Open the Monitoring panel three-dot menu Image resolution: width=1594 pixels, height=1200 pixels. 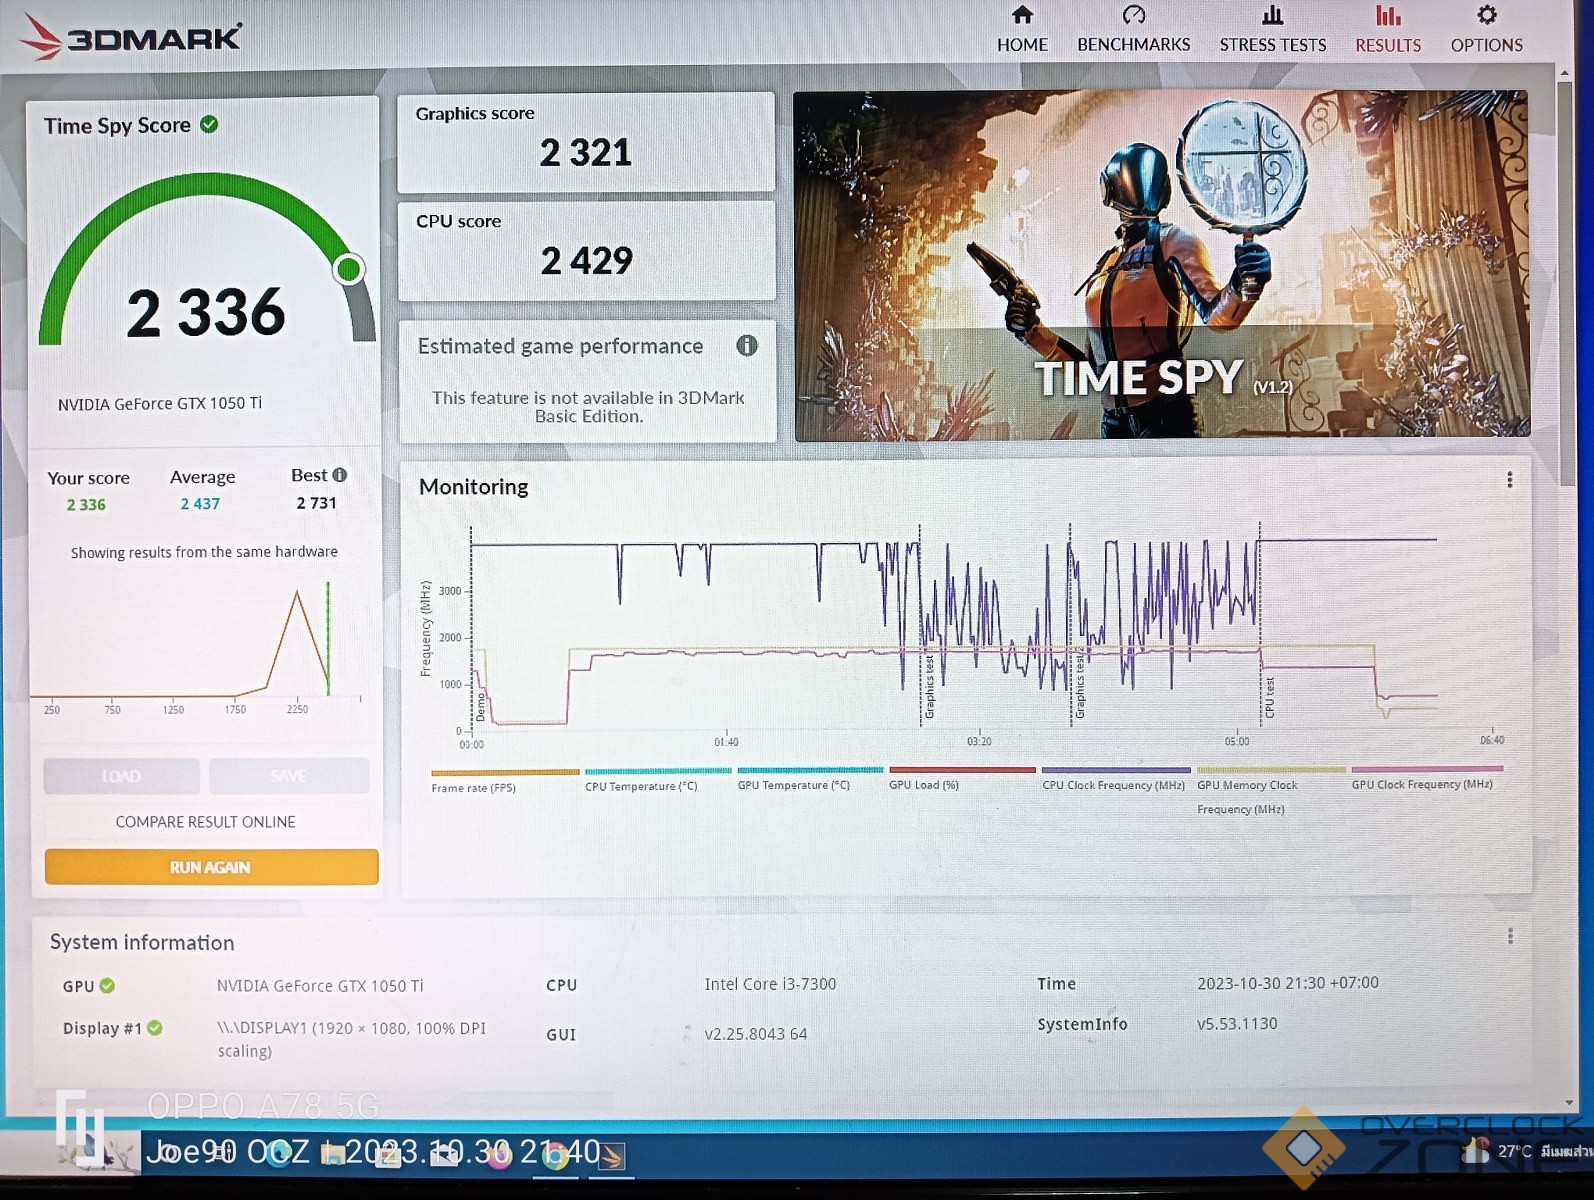(x=1509, y=480)
